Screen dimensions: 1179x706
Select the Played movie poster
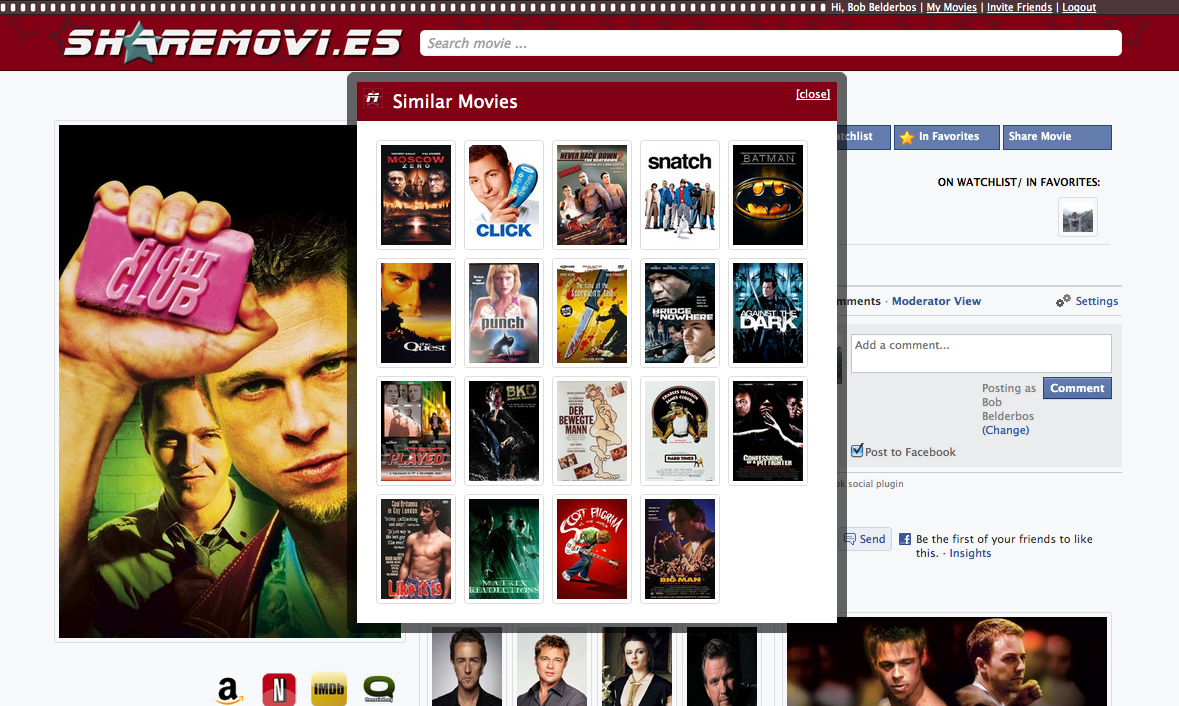point(416,431)
